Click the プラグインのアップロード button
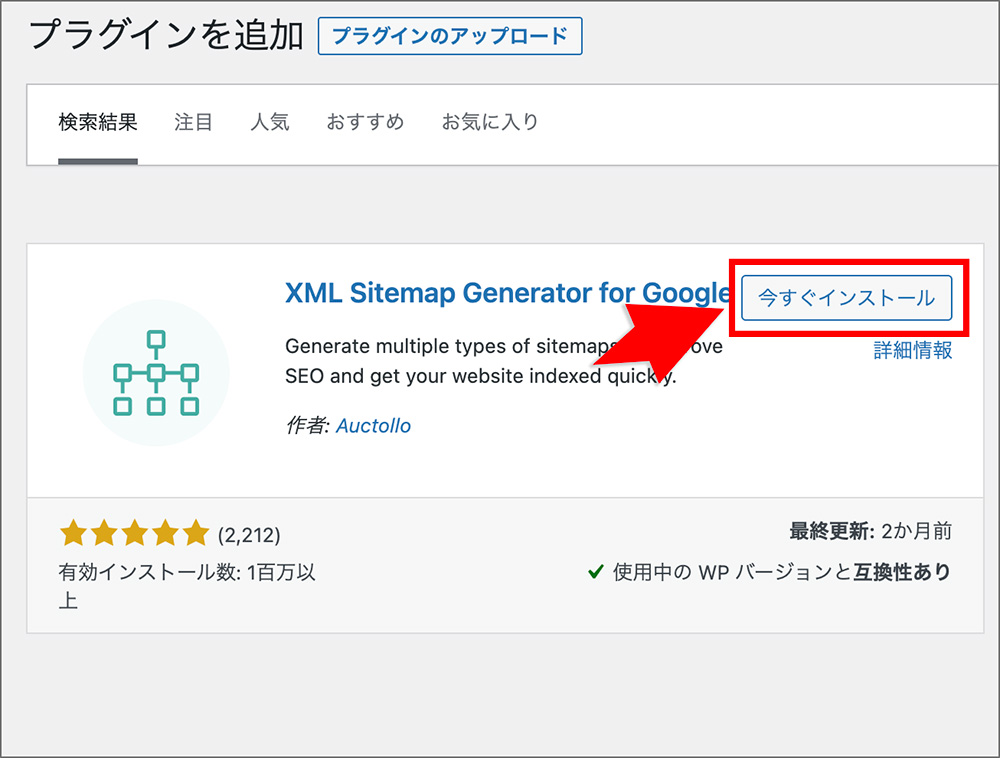The image size is (1000, 758). 450,36
